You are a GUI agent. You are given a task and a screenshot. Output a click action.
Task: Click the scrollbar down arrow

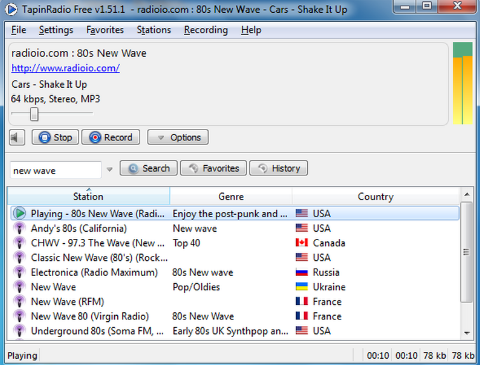pos(467,333)
